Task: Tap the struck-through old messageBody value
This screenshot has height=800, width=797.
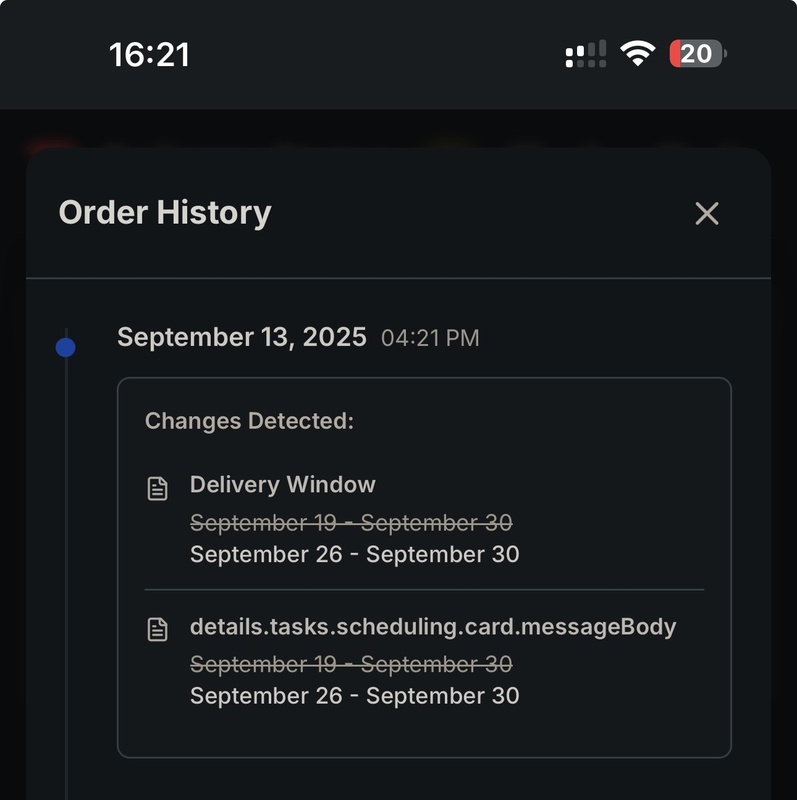Action: 351,664
